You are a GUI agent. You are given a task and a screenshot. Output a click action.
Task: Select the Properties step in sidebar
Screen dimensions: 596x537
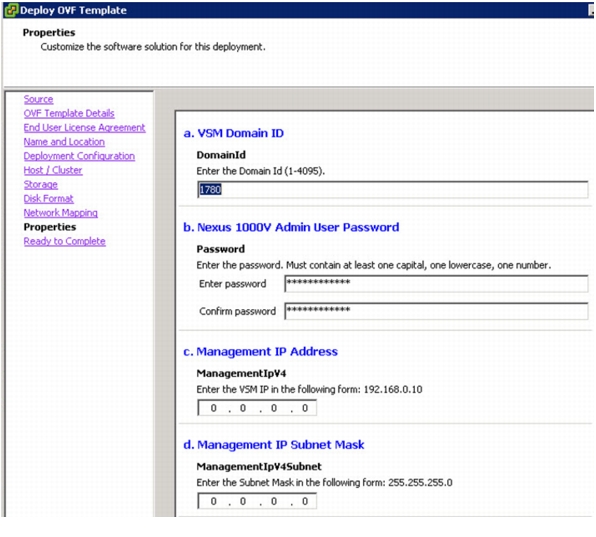click(50, 227)
